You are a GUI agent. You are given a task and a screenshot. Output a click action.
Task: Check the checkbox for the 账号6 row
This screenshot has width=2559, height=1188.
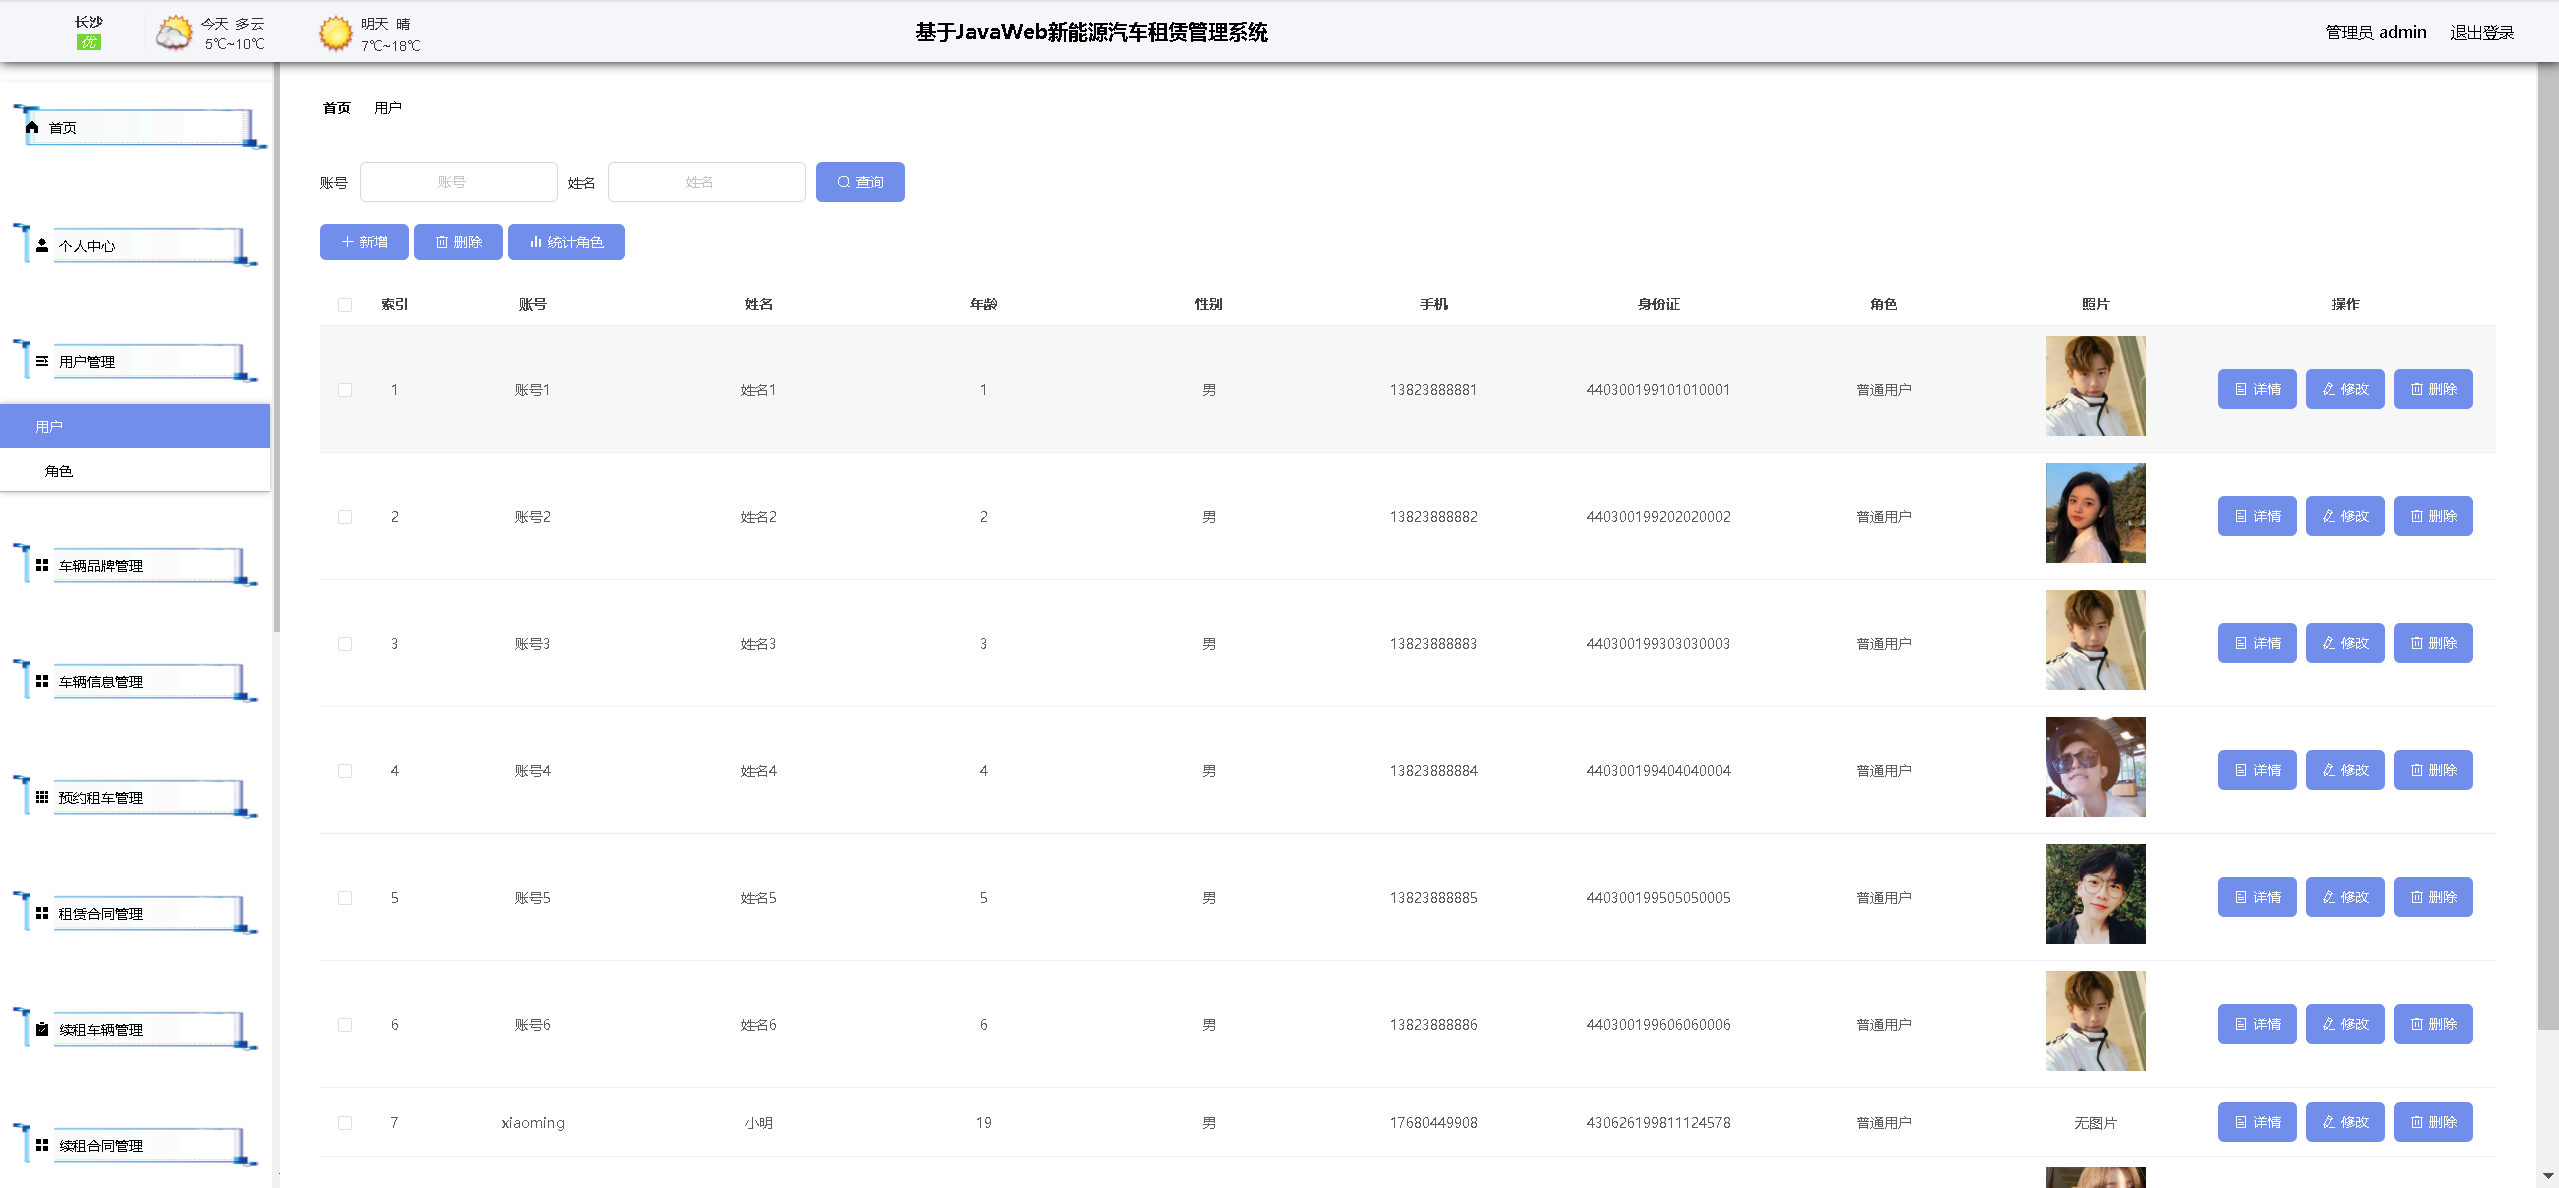pos(345,1025)
